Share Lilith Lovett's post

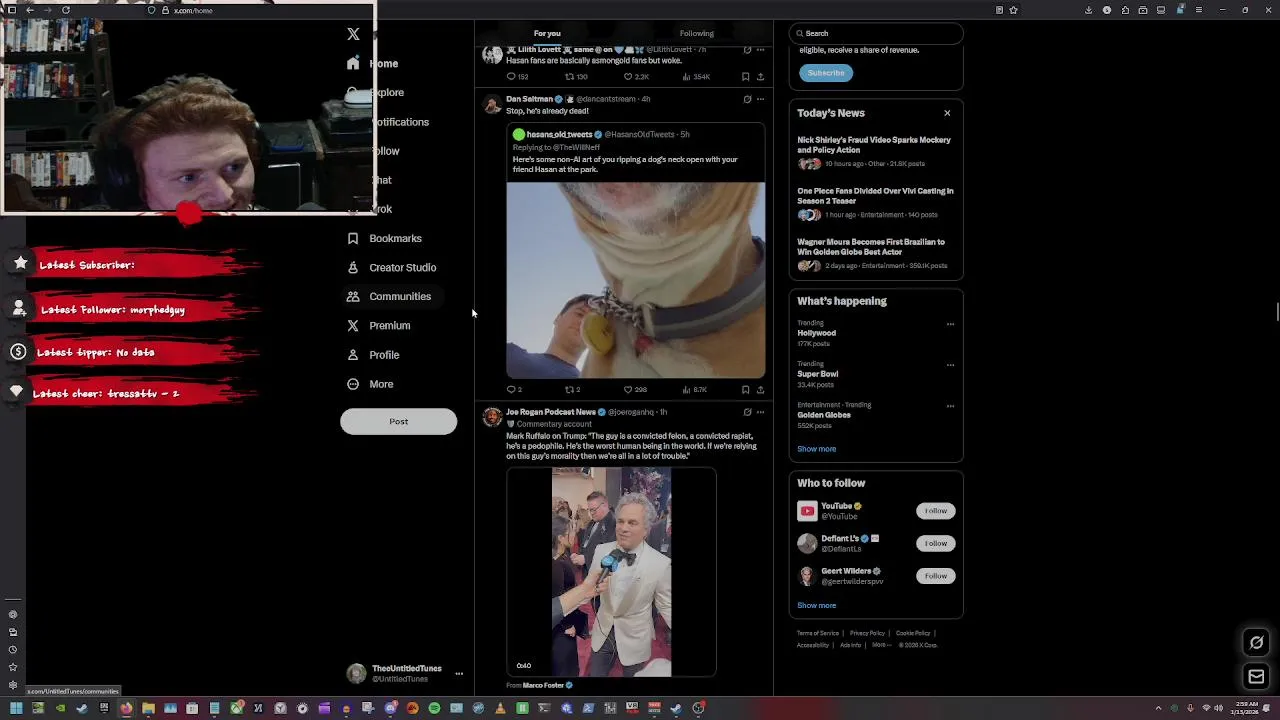pos(760,76)
